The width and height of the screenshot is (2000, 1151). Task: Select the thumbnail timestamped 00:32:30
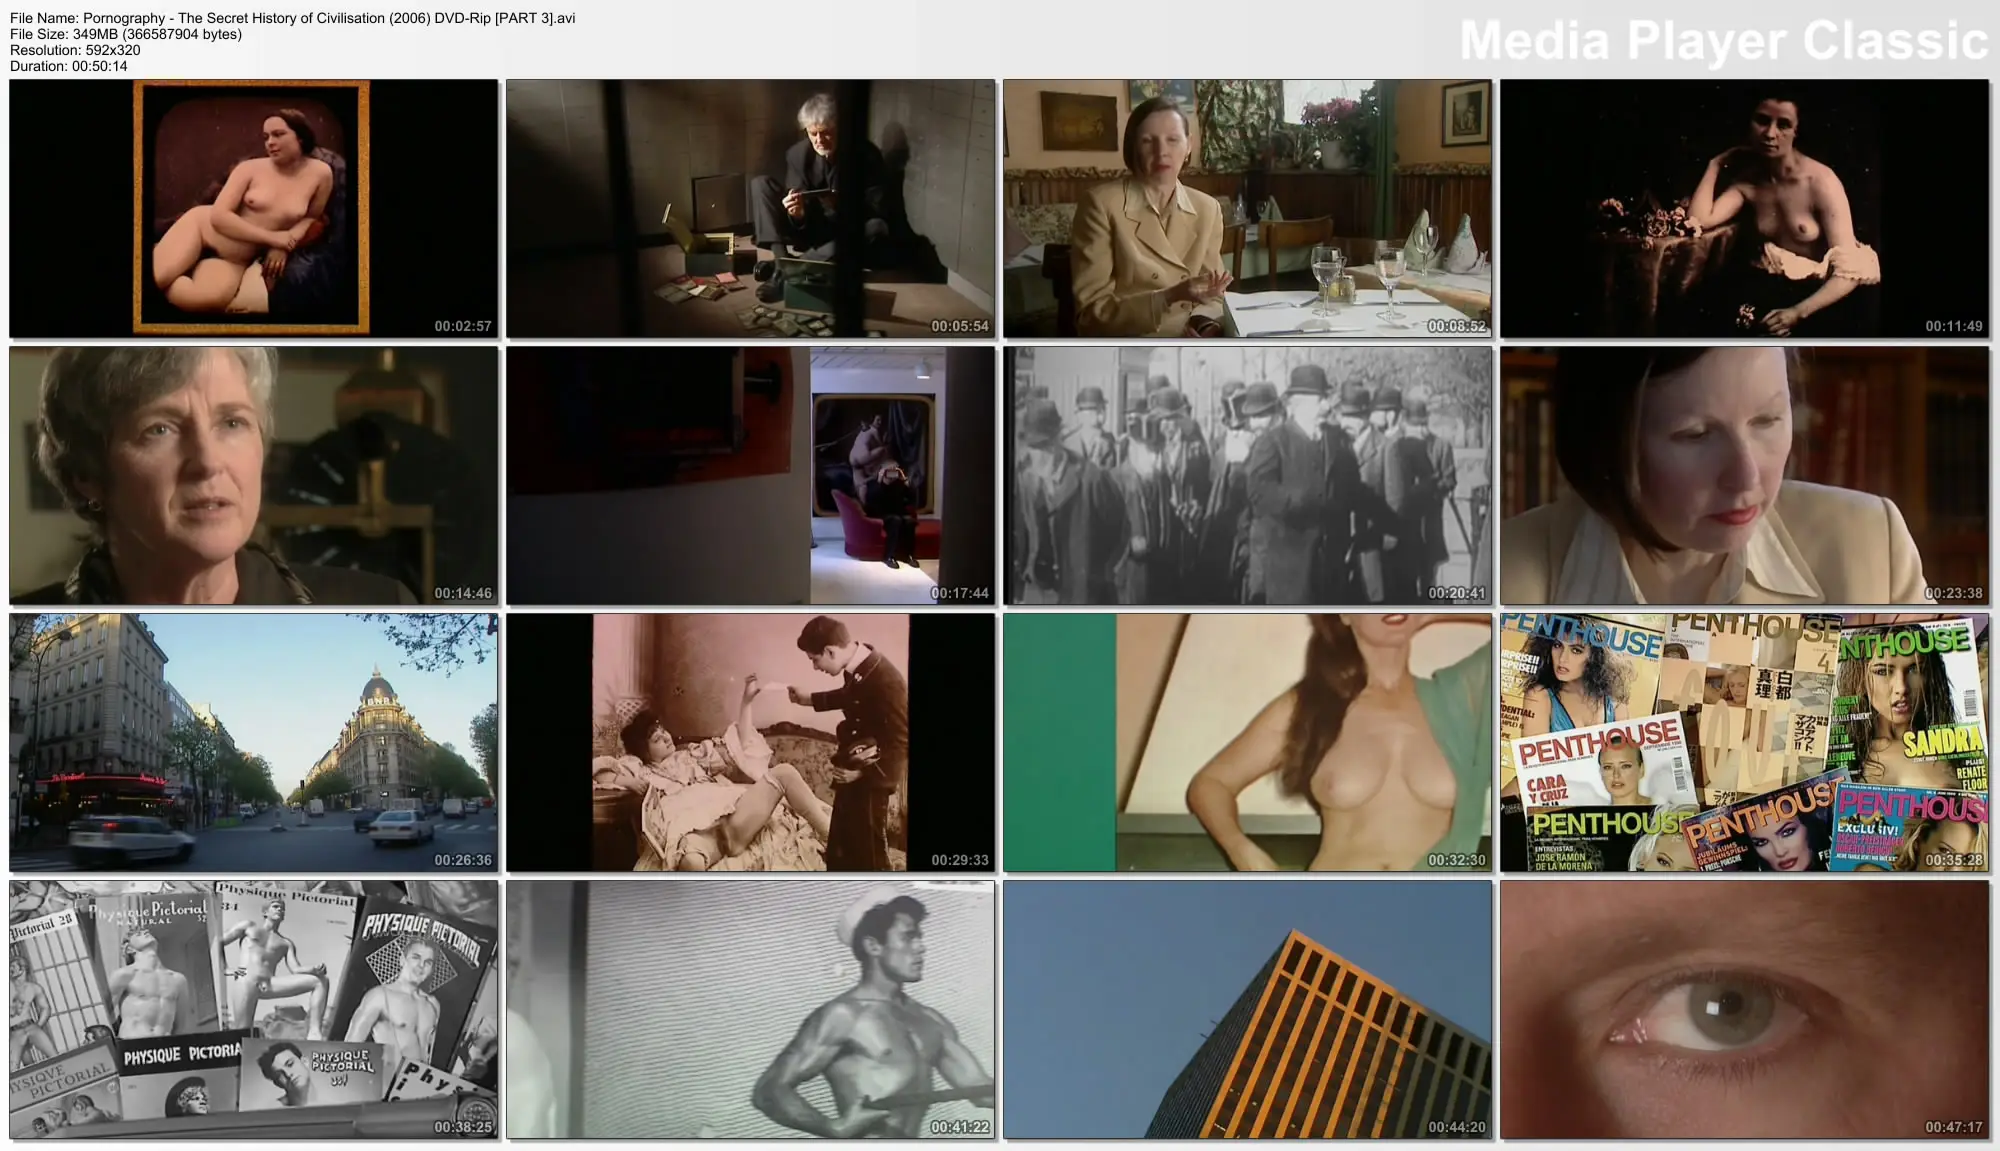[x=1248, y=742]
